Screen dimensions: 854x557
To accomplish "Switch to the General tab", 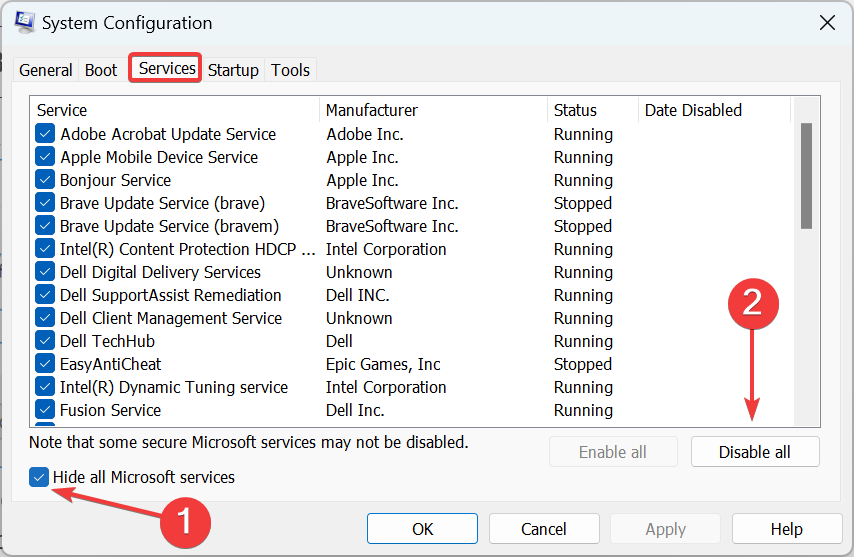I will click(46, 70).
